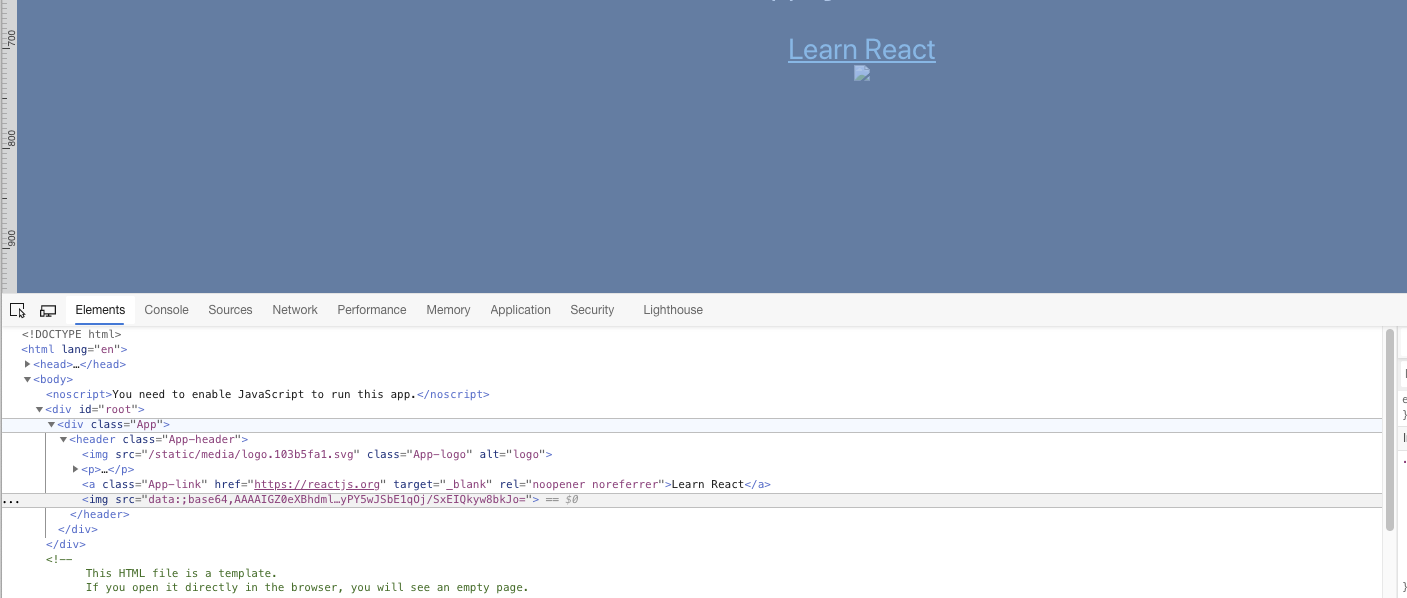Click the vertical ruler at 800 mark
Image resolution: width=1407 pixels, height=598 pixels.
click(9, 138)
